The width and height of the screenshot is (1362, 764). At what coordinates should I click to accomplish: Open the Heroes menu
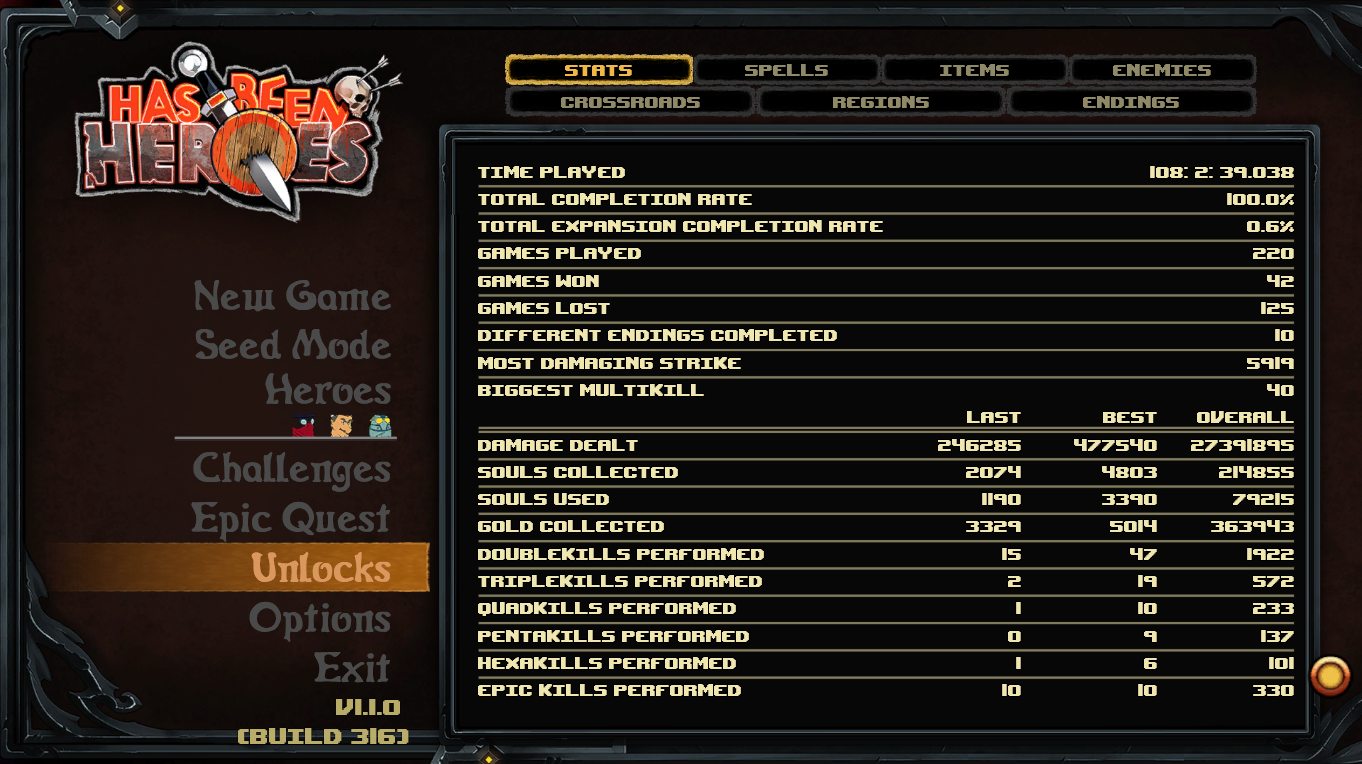[x=328, y=391]
